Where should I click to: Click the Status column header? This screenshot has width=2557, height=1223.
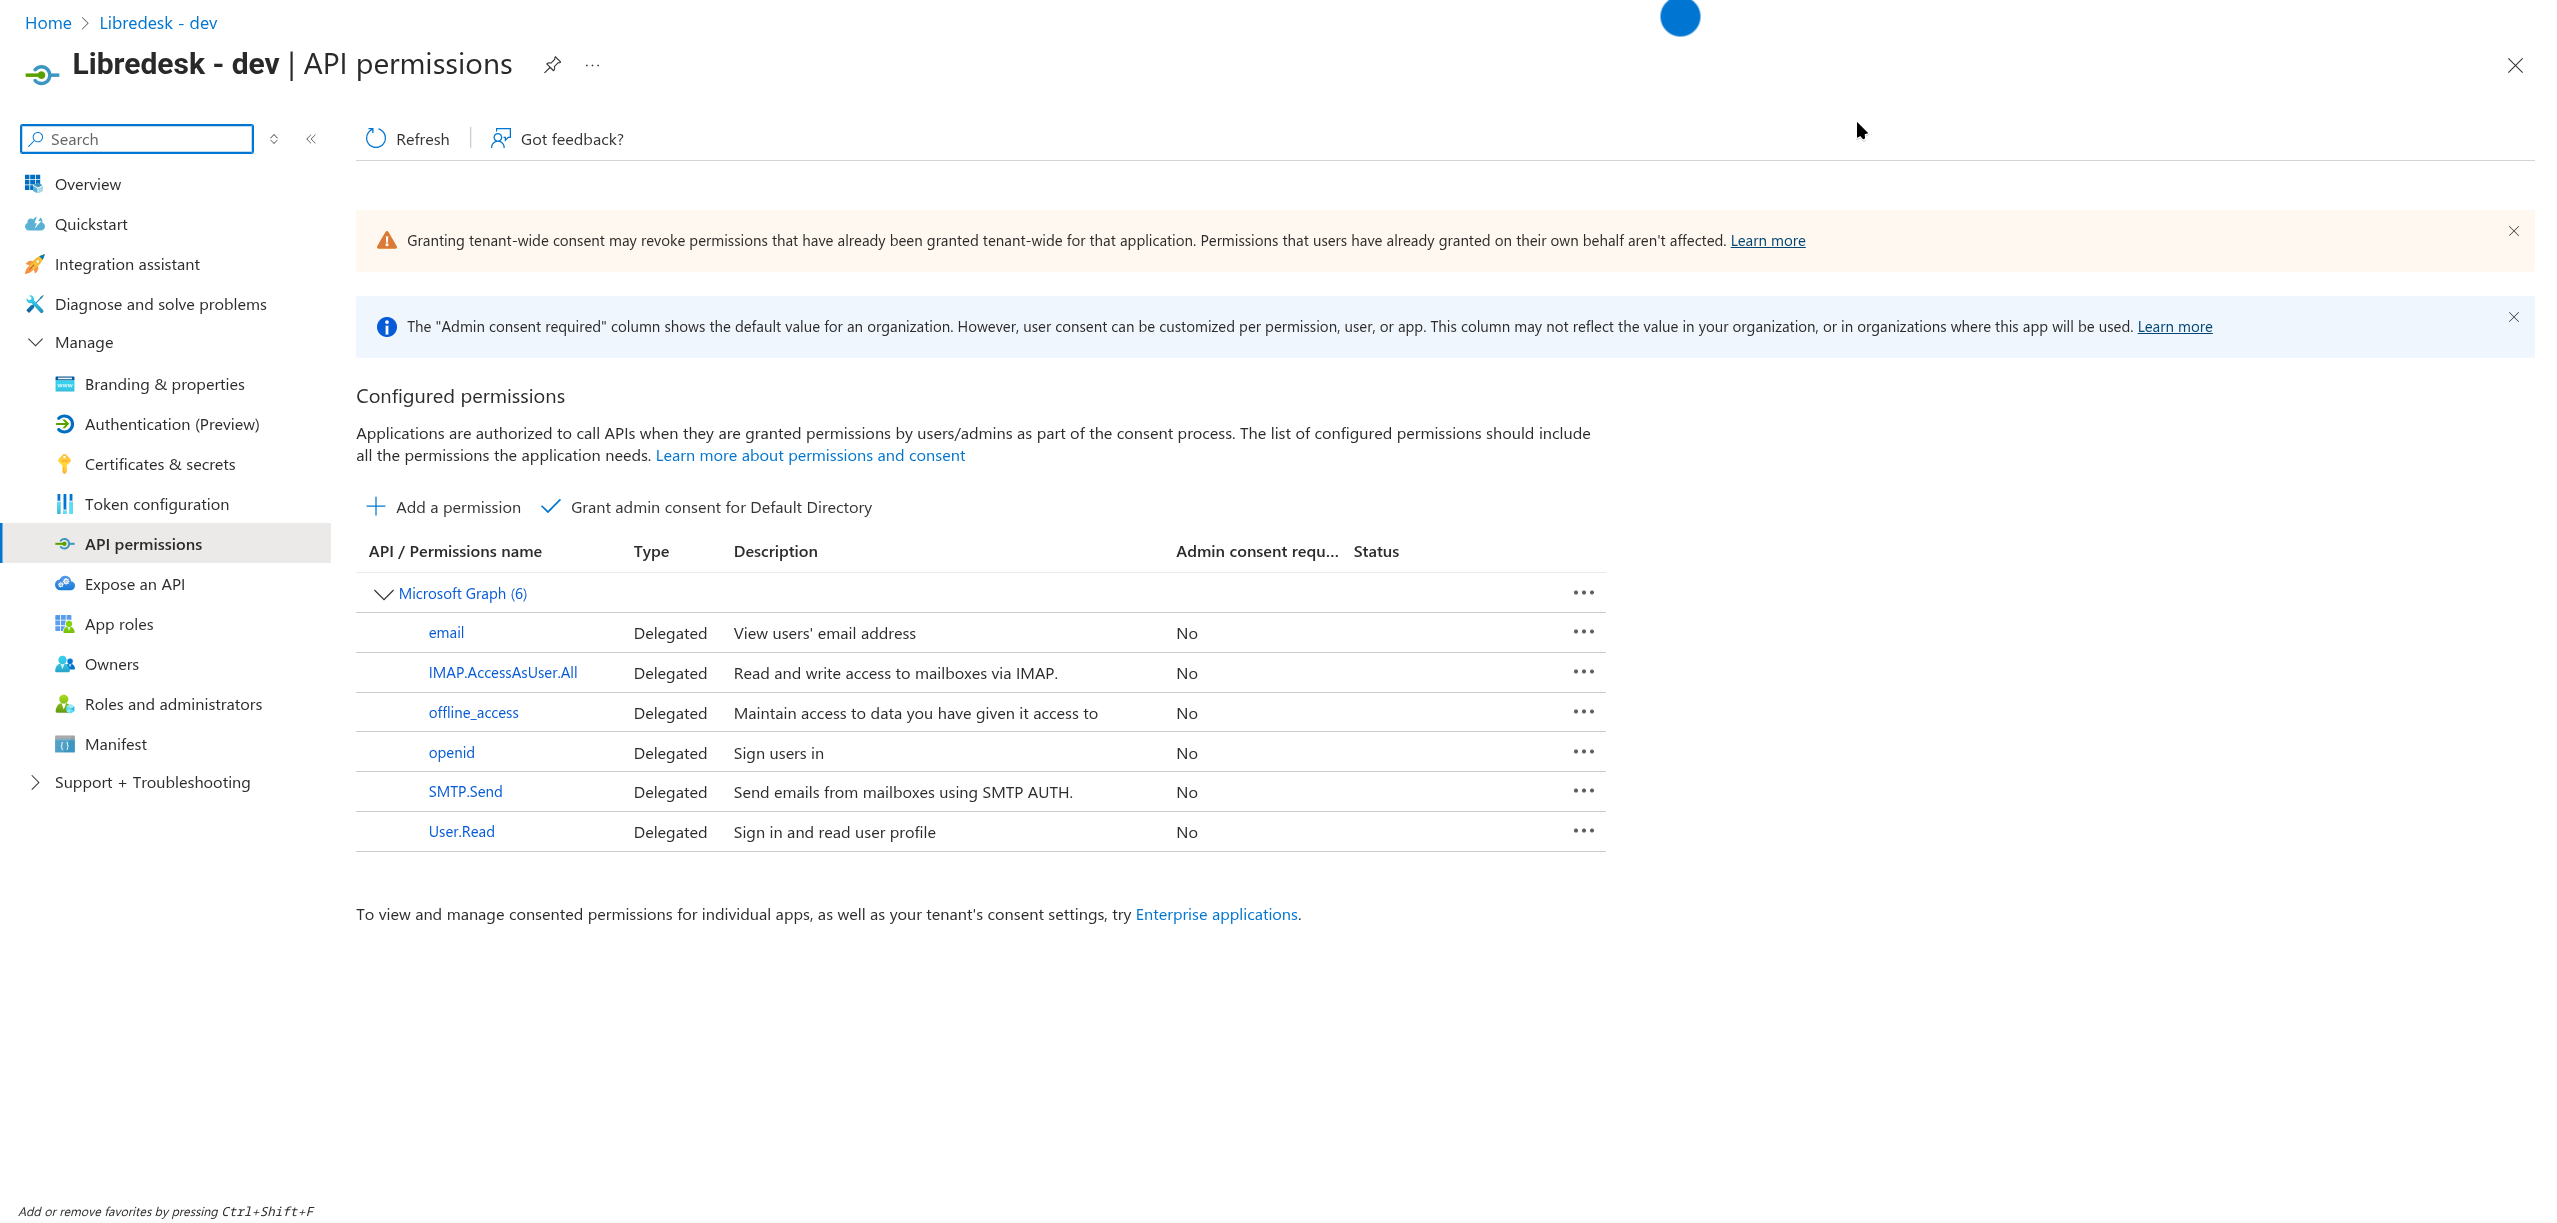click(x=1376, y=551)
